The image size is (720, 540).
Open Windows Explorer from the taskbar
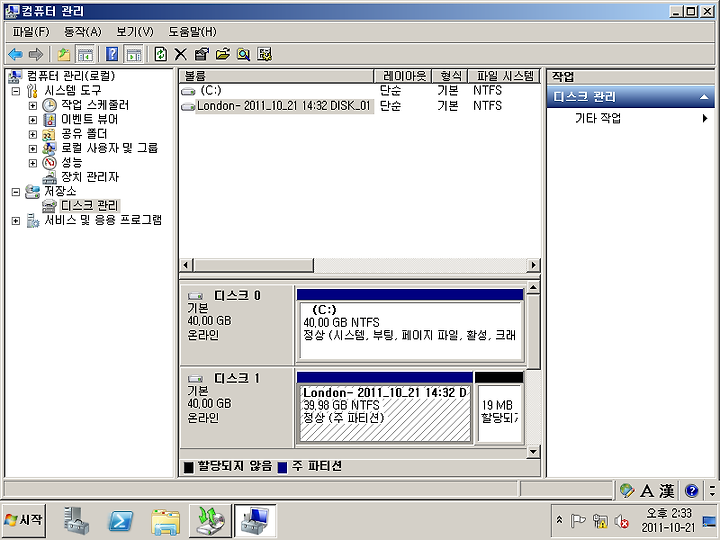(165, 521)
